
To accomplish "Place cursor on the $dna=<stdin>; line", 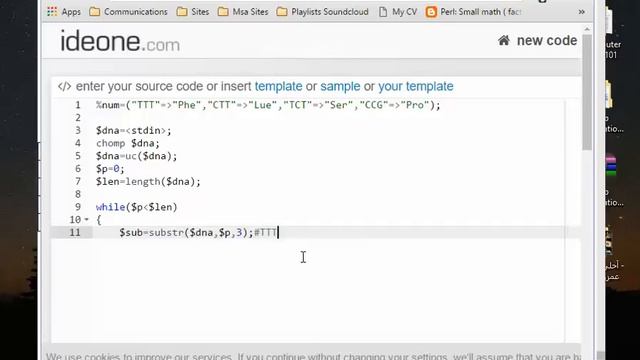I will pos(133,131).
